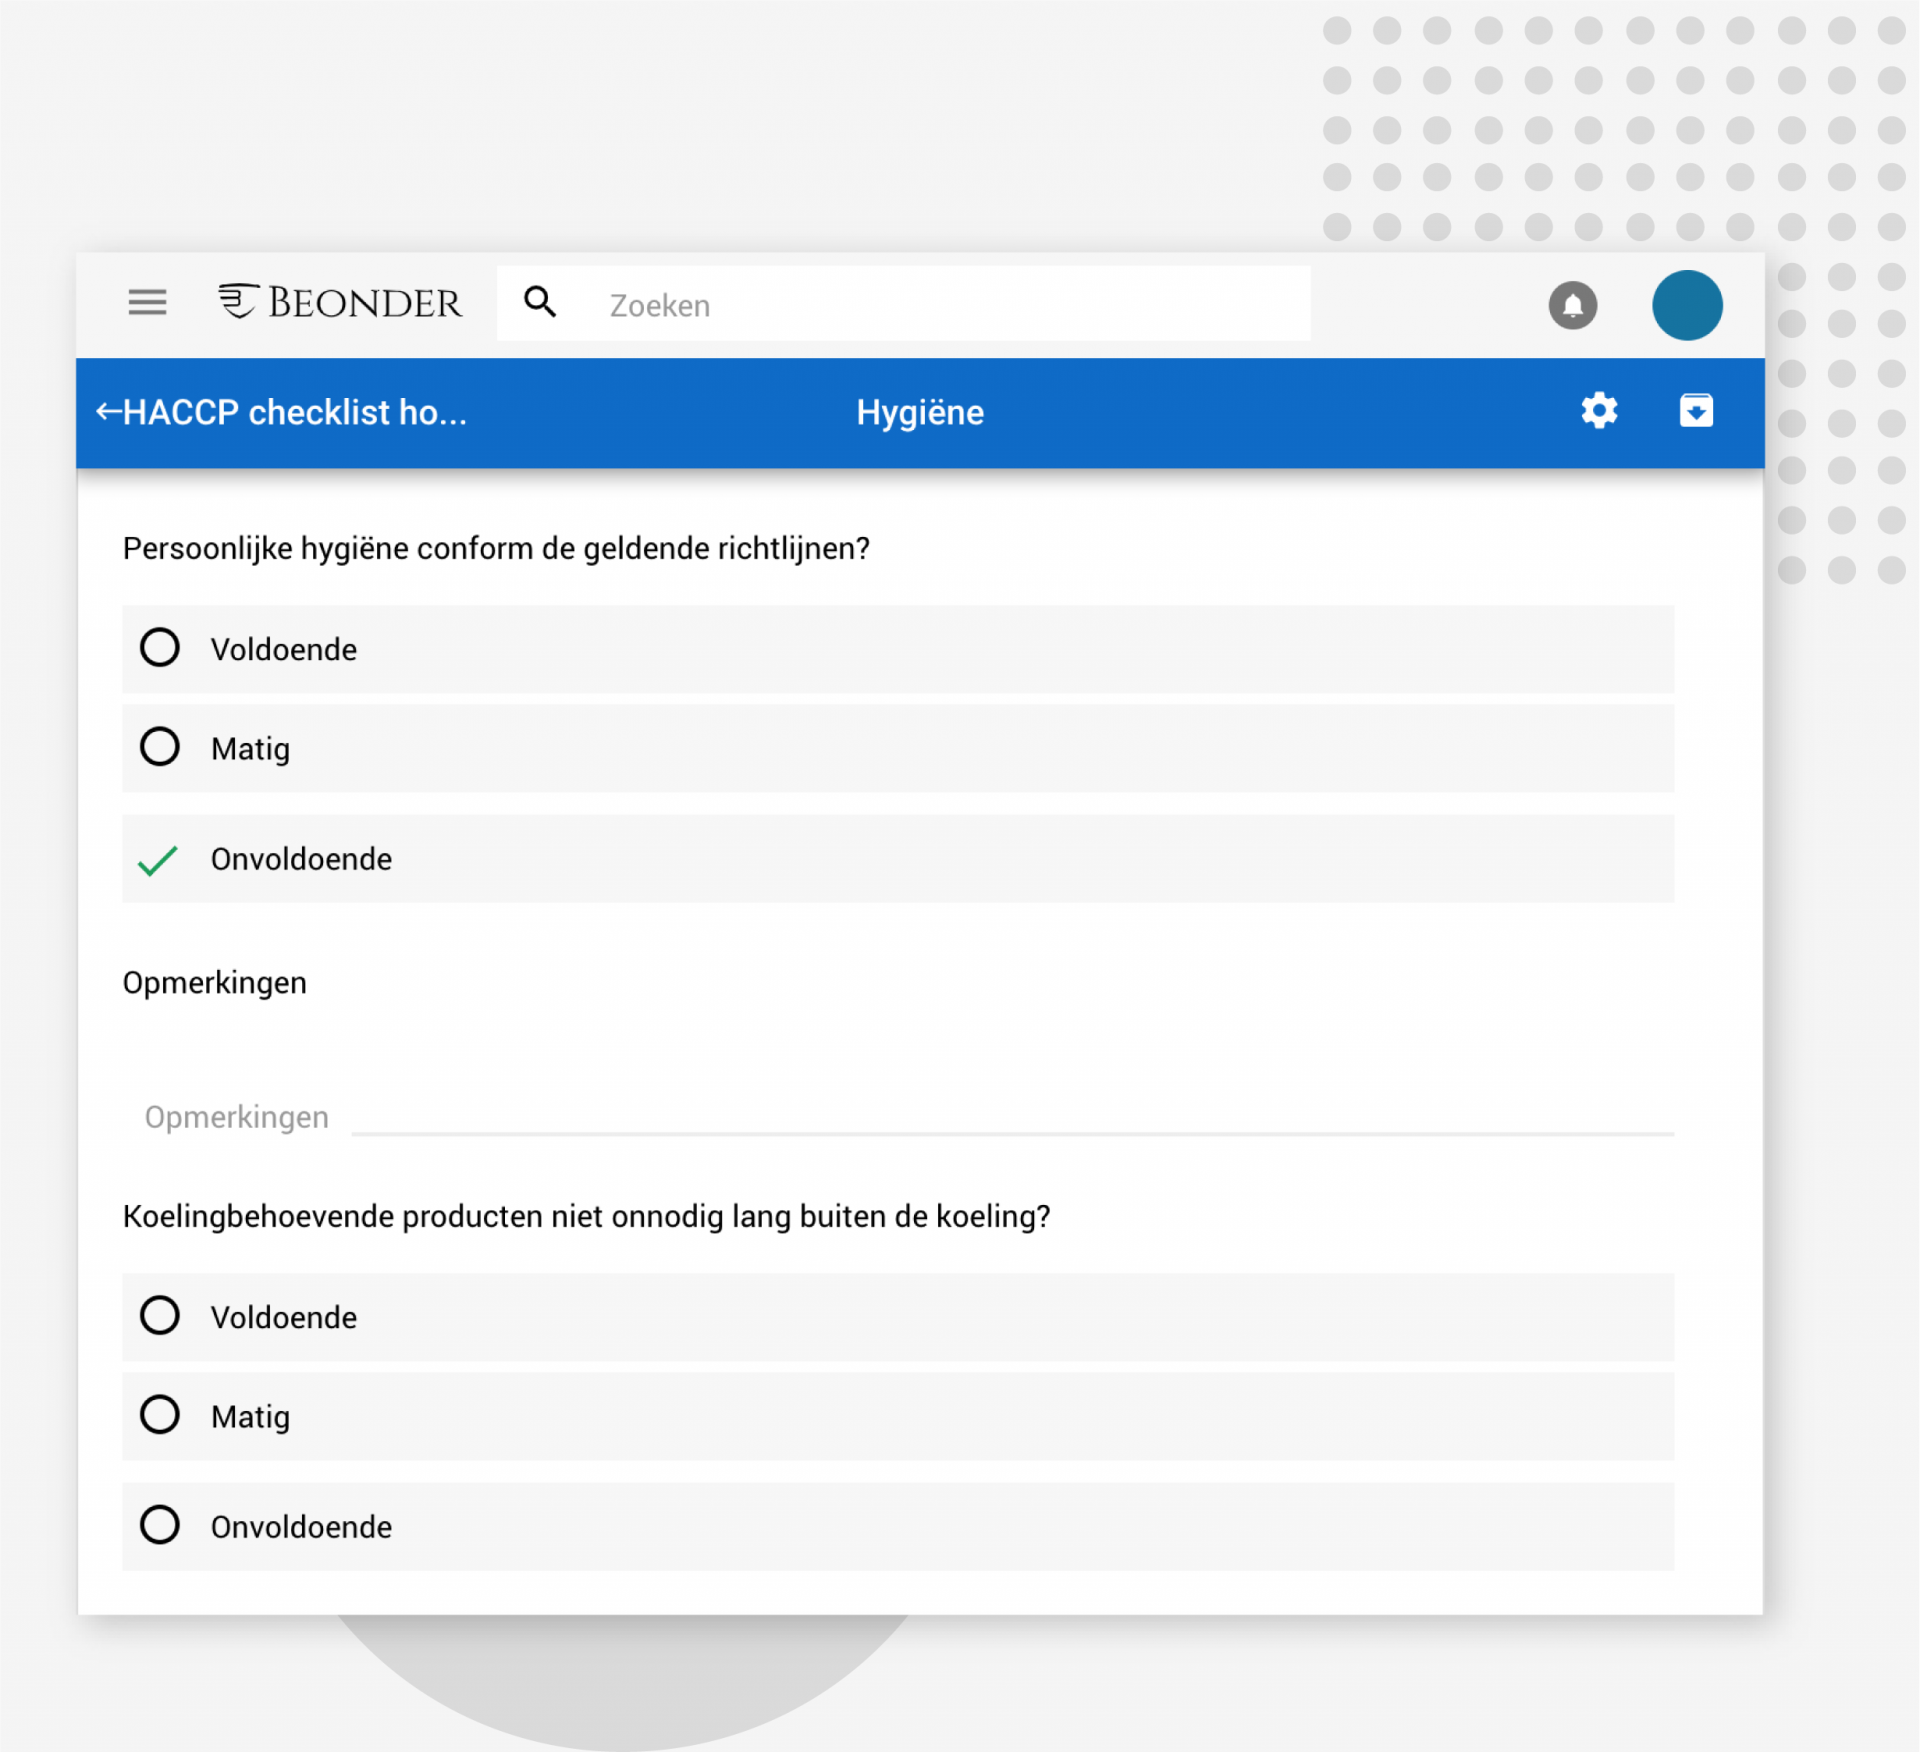
Task: Click the Beonder logo
Action: [x=340, y=302]
